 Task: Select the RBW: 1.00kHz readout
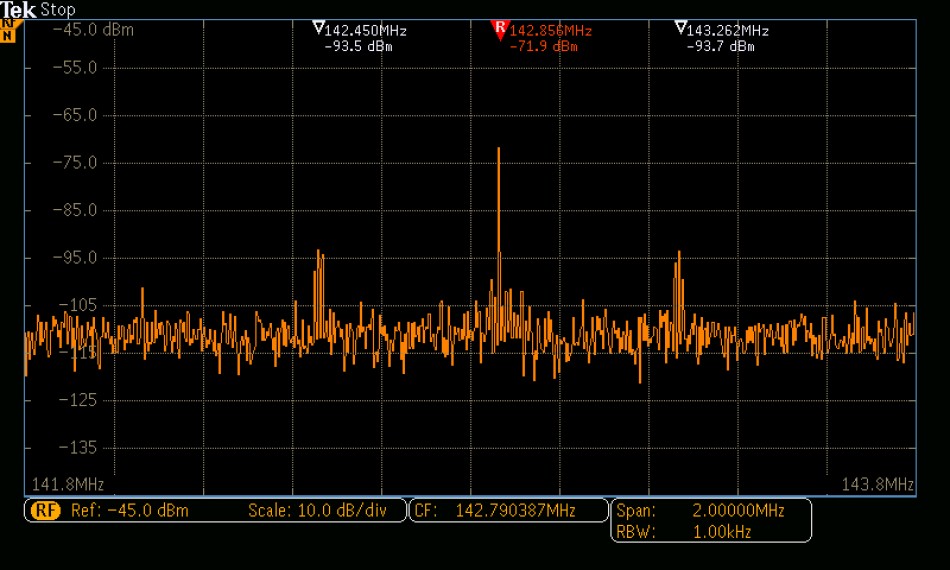tap(684, 532)
